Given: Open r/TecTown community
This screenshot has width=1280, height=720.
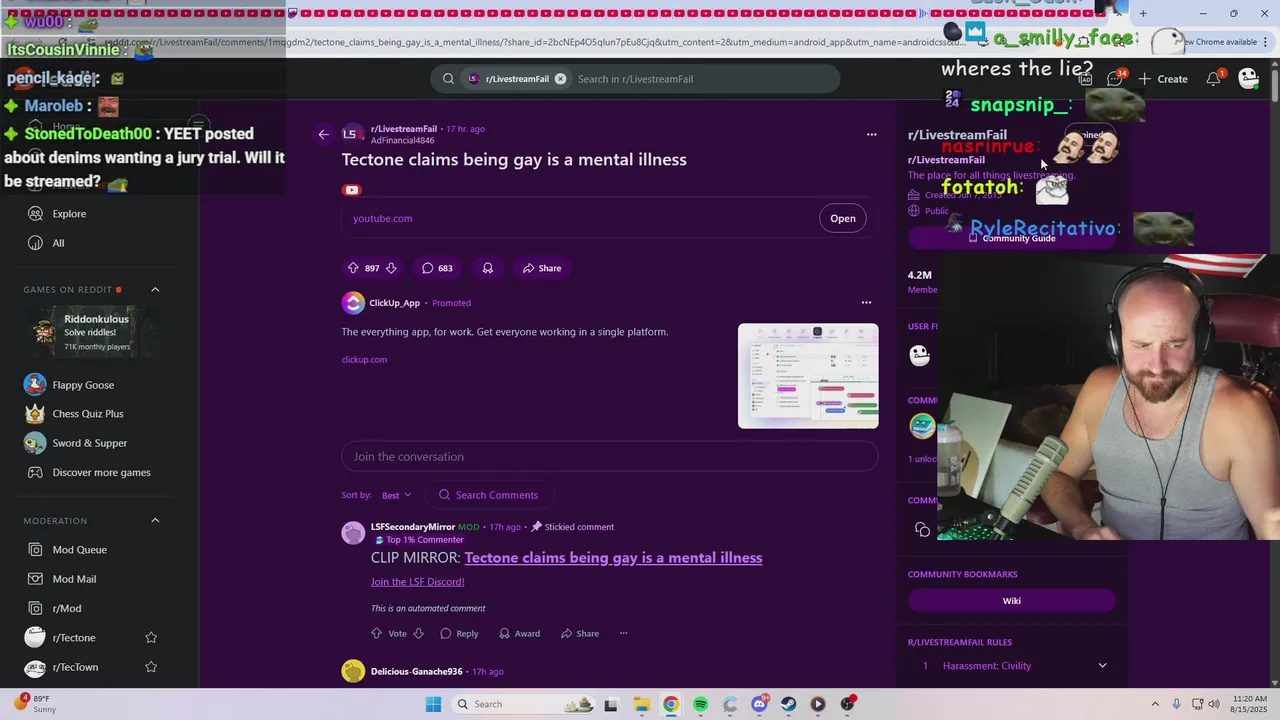Looking at the screenshot, I should point(75,667).
